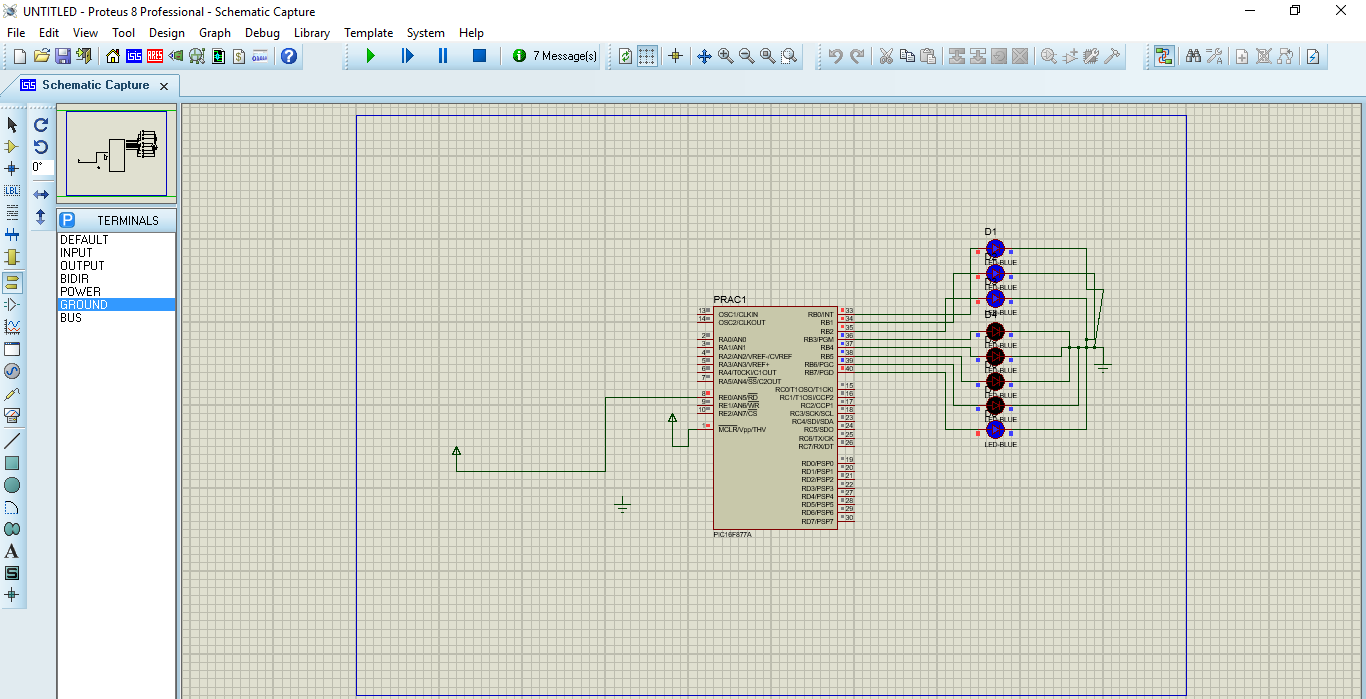1366x699 pixels.
Task: Open the help question mark icon
Action: pyautogui.click(x=289, y=56)
